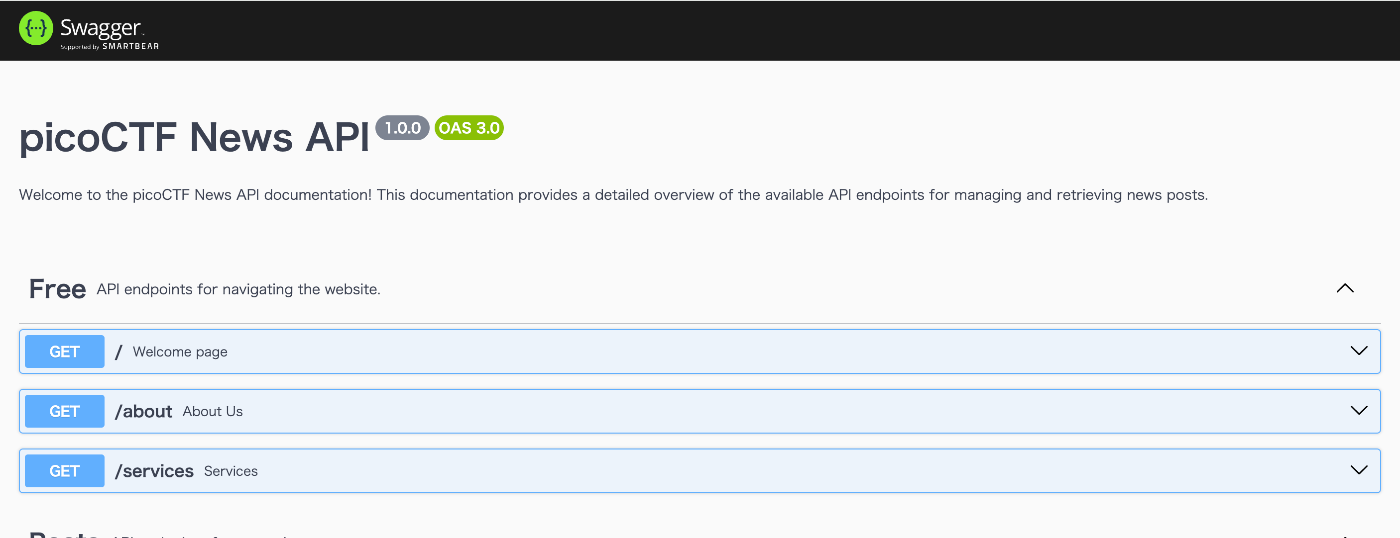
Task: Expand the GET /about chevron arrow
Action: click(x=1359, y=411)
